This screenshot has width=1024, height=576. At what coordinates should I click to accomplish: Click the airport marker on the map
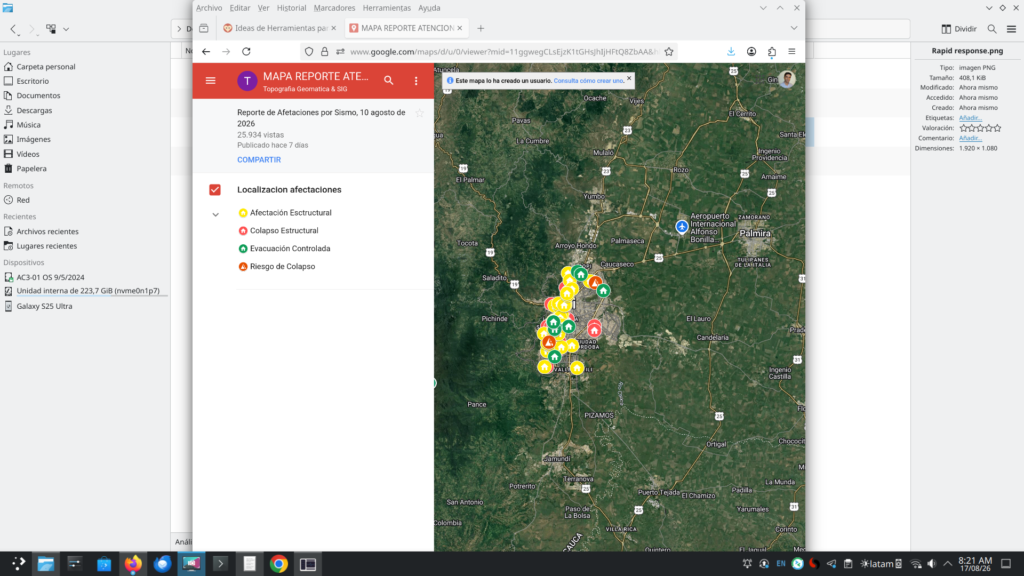[x=682, y=227]
